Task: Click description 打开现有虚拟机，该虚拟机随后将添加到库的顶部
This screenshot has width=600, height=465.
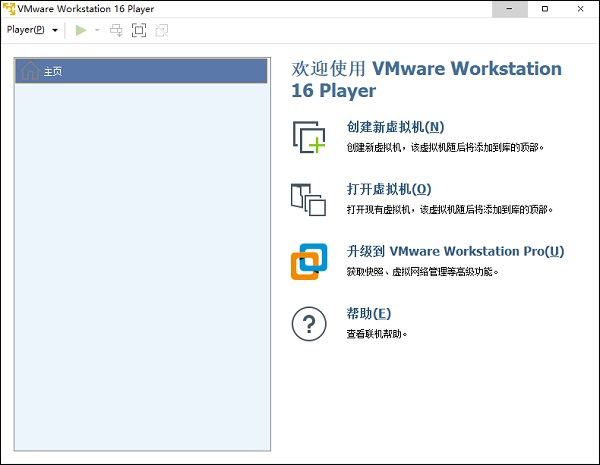Action: pos(450,210)
